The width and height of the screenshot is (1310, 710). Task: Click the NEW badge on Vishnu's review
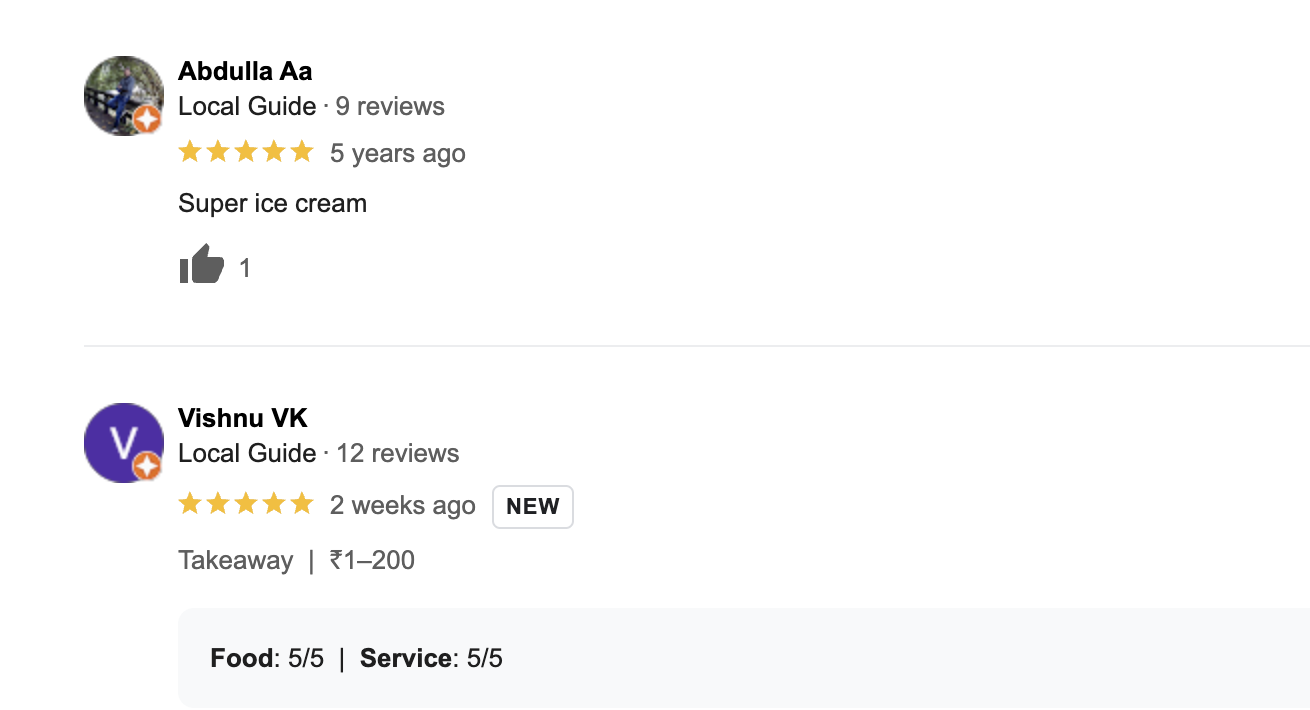pyautogui.click(x=533, y=506)
